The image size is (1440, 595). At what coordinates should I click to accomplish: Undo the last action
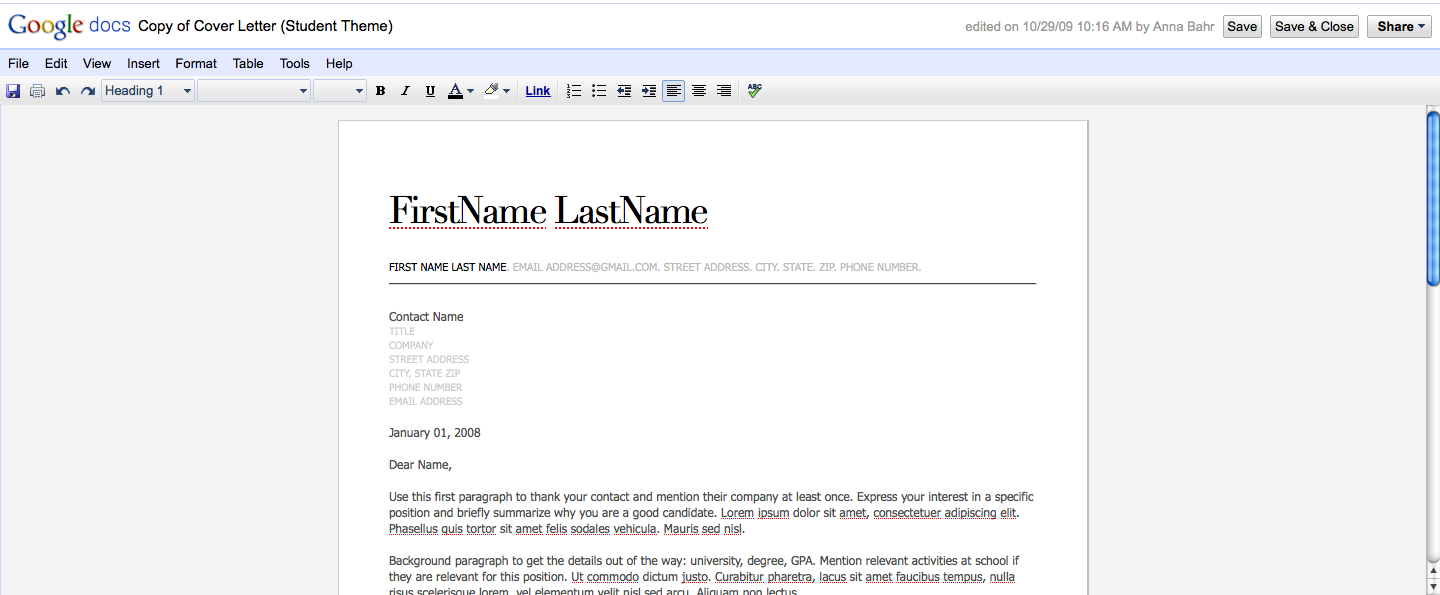(63, 91)
